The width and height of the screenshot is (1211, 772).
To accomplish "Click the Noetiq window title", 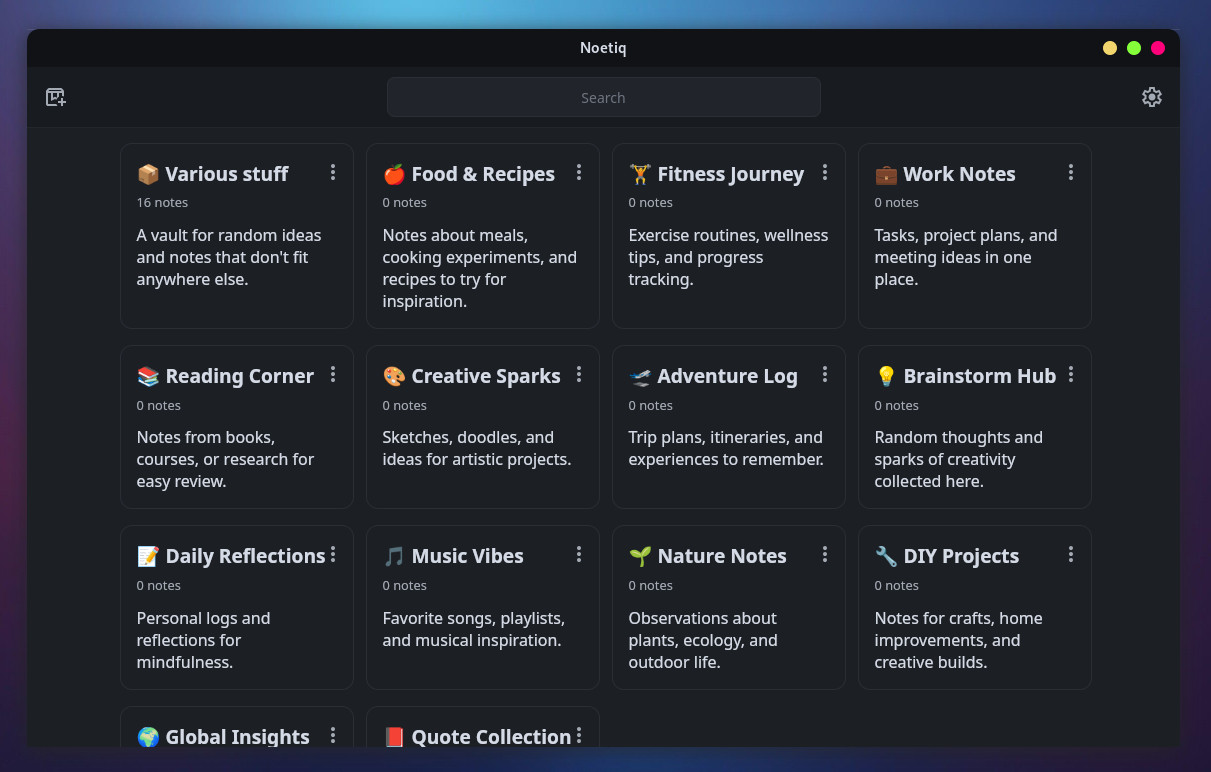I will 603,48.
